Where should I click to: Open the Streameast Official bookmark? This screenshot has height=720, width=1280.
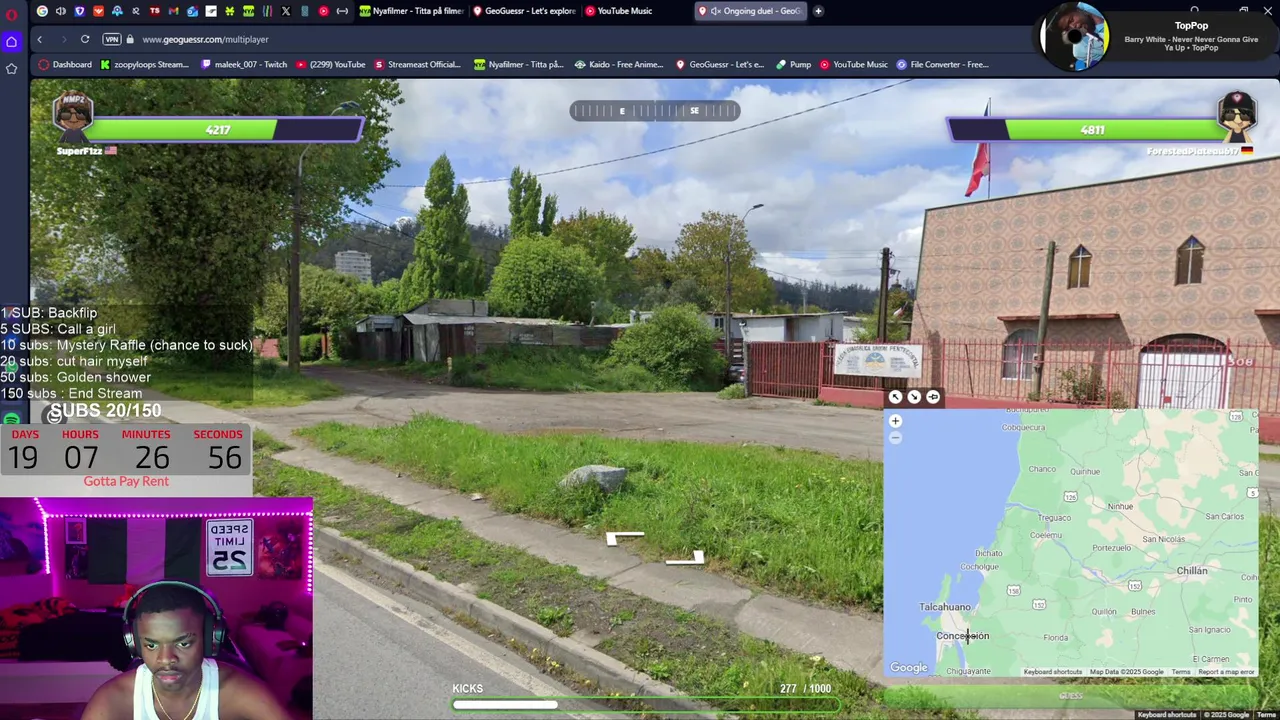(x=417, y=64)
